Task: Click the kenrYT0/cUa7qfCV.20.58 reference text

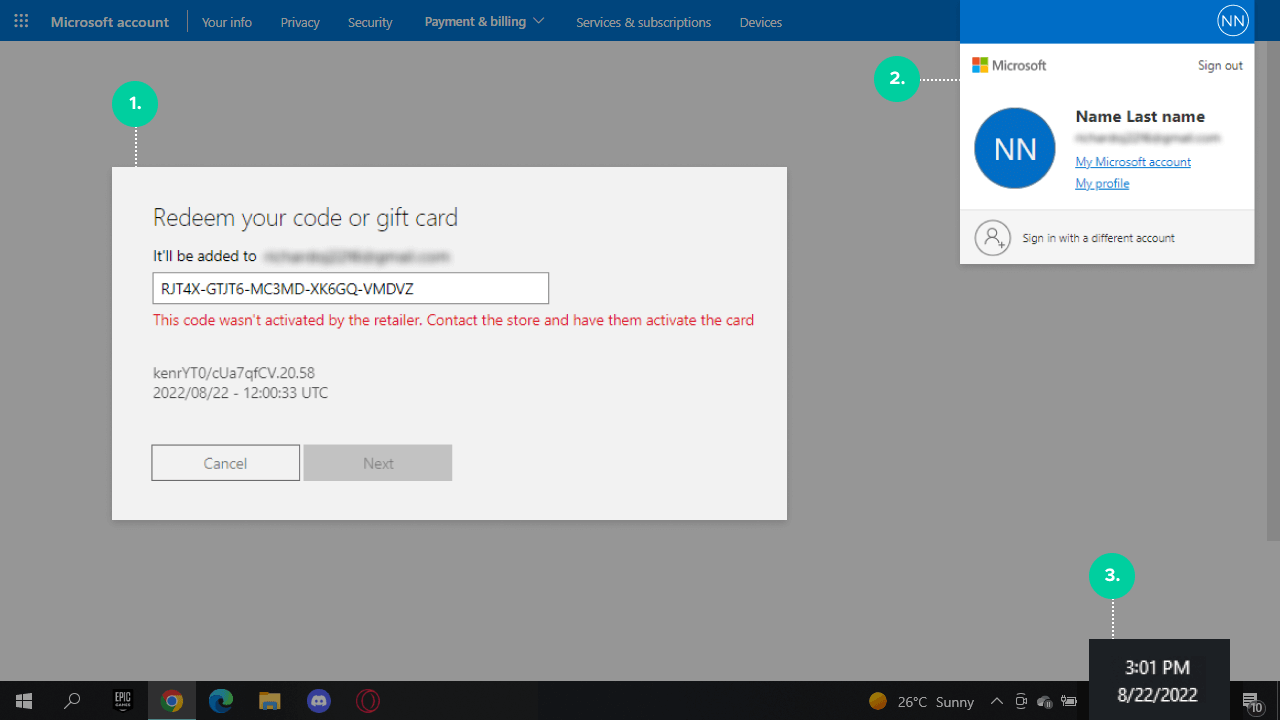Action: point(234,373)
